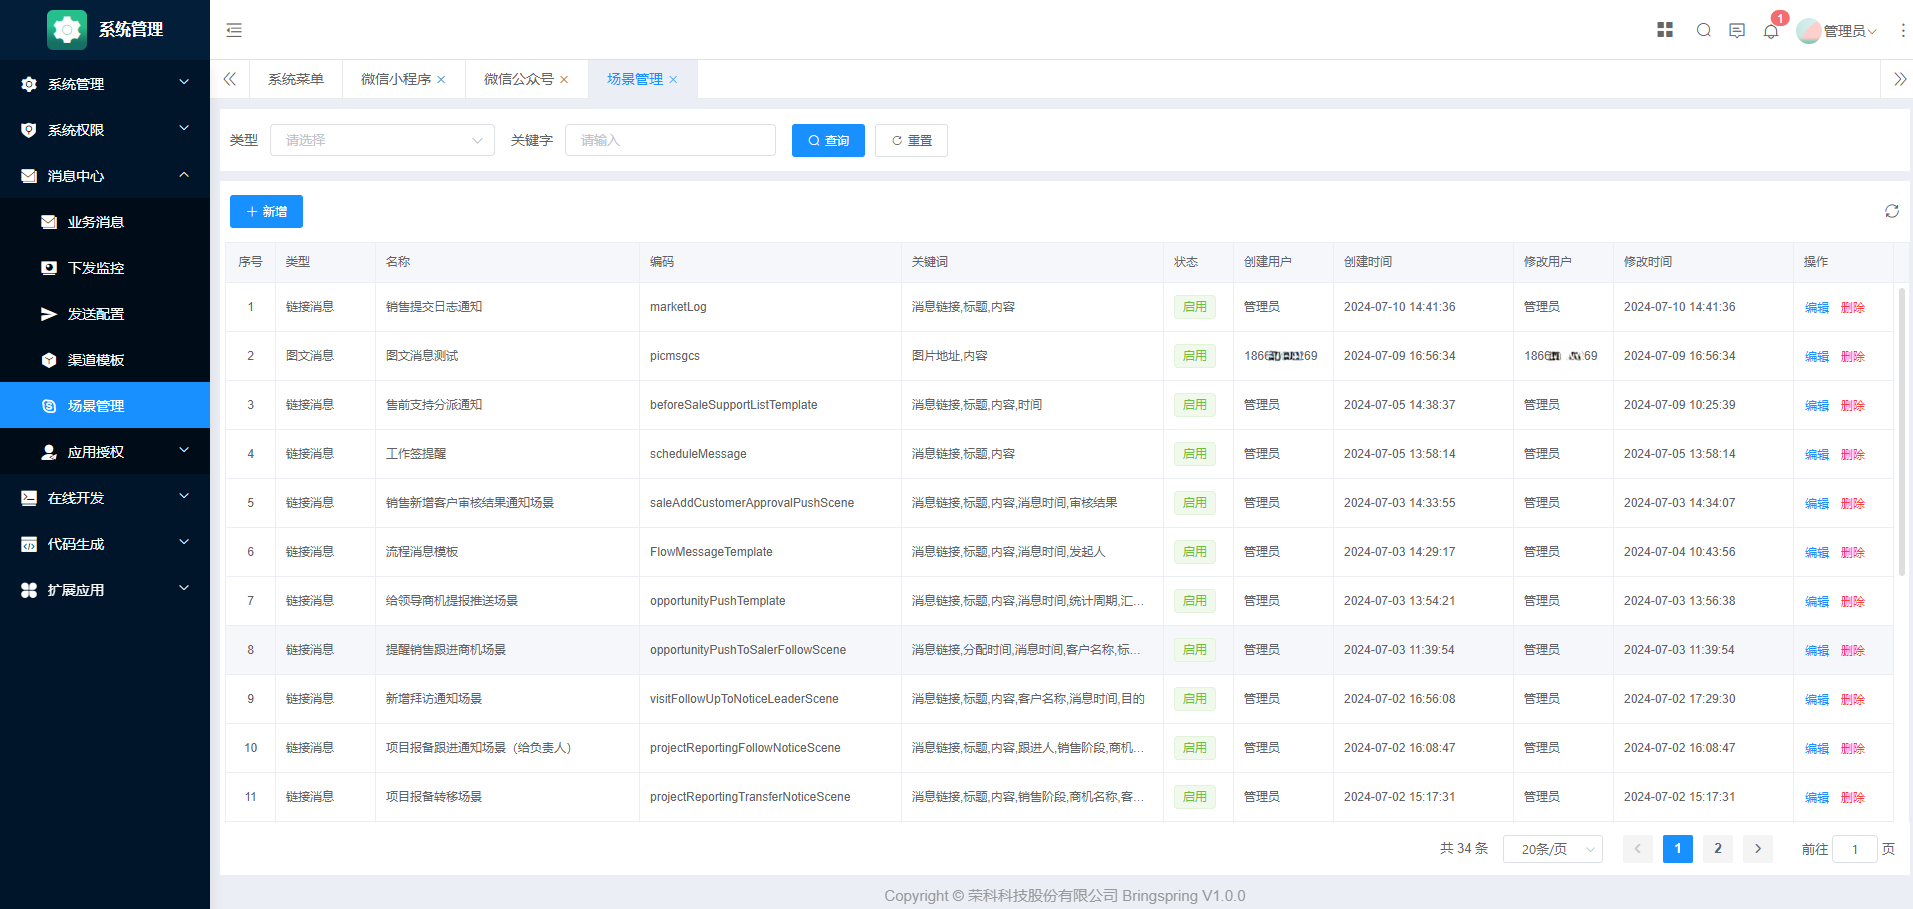Open the 类型 select dropdown
The image size is (1913, 909).
(x=382, y=140)
